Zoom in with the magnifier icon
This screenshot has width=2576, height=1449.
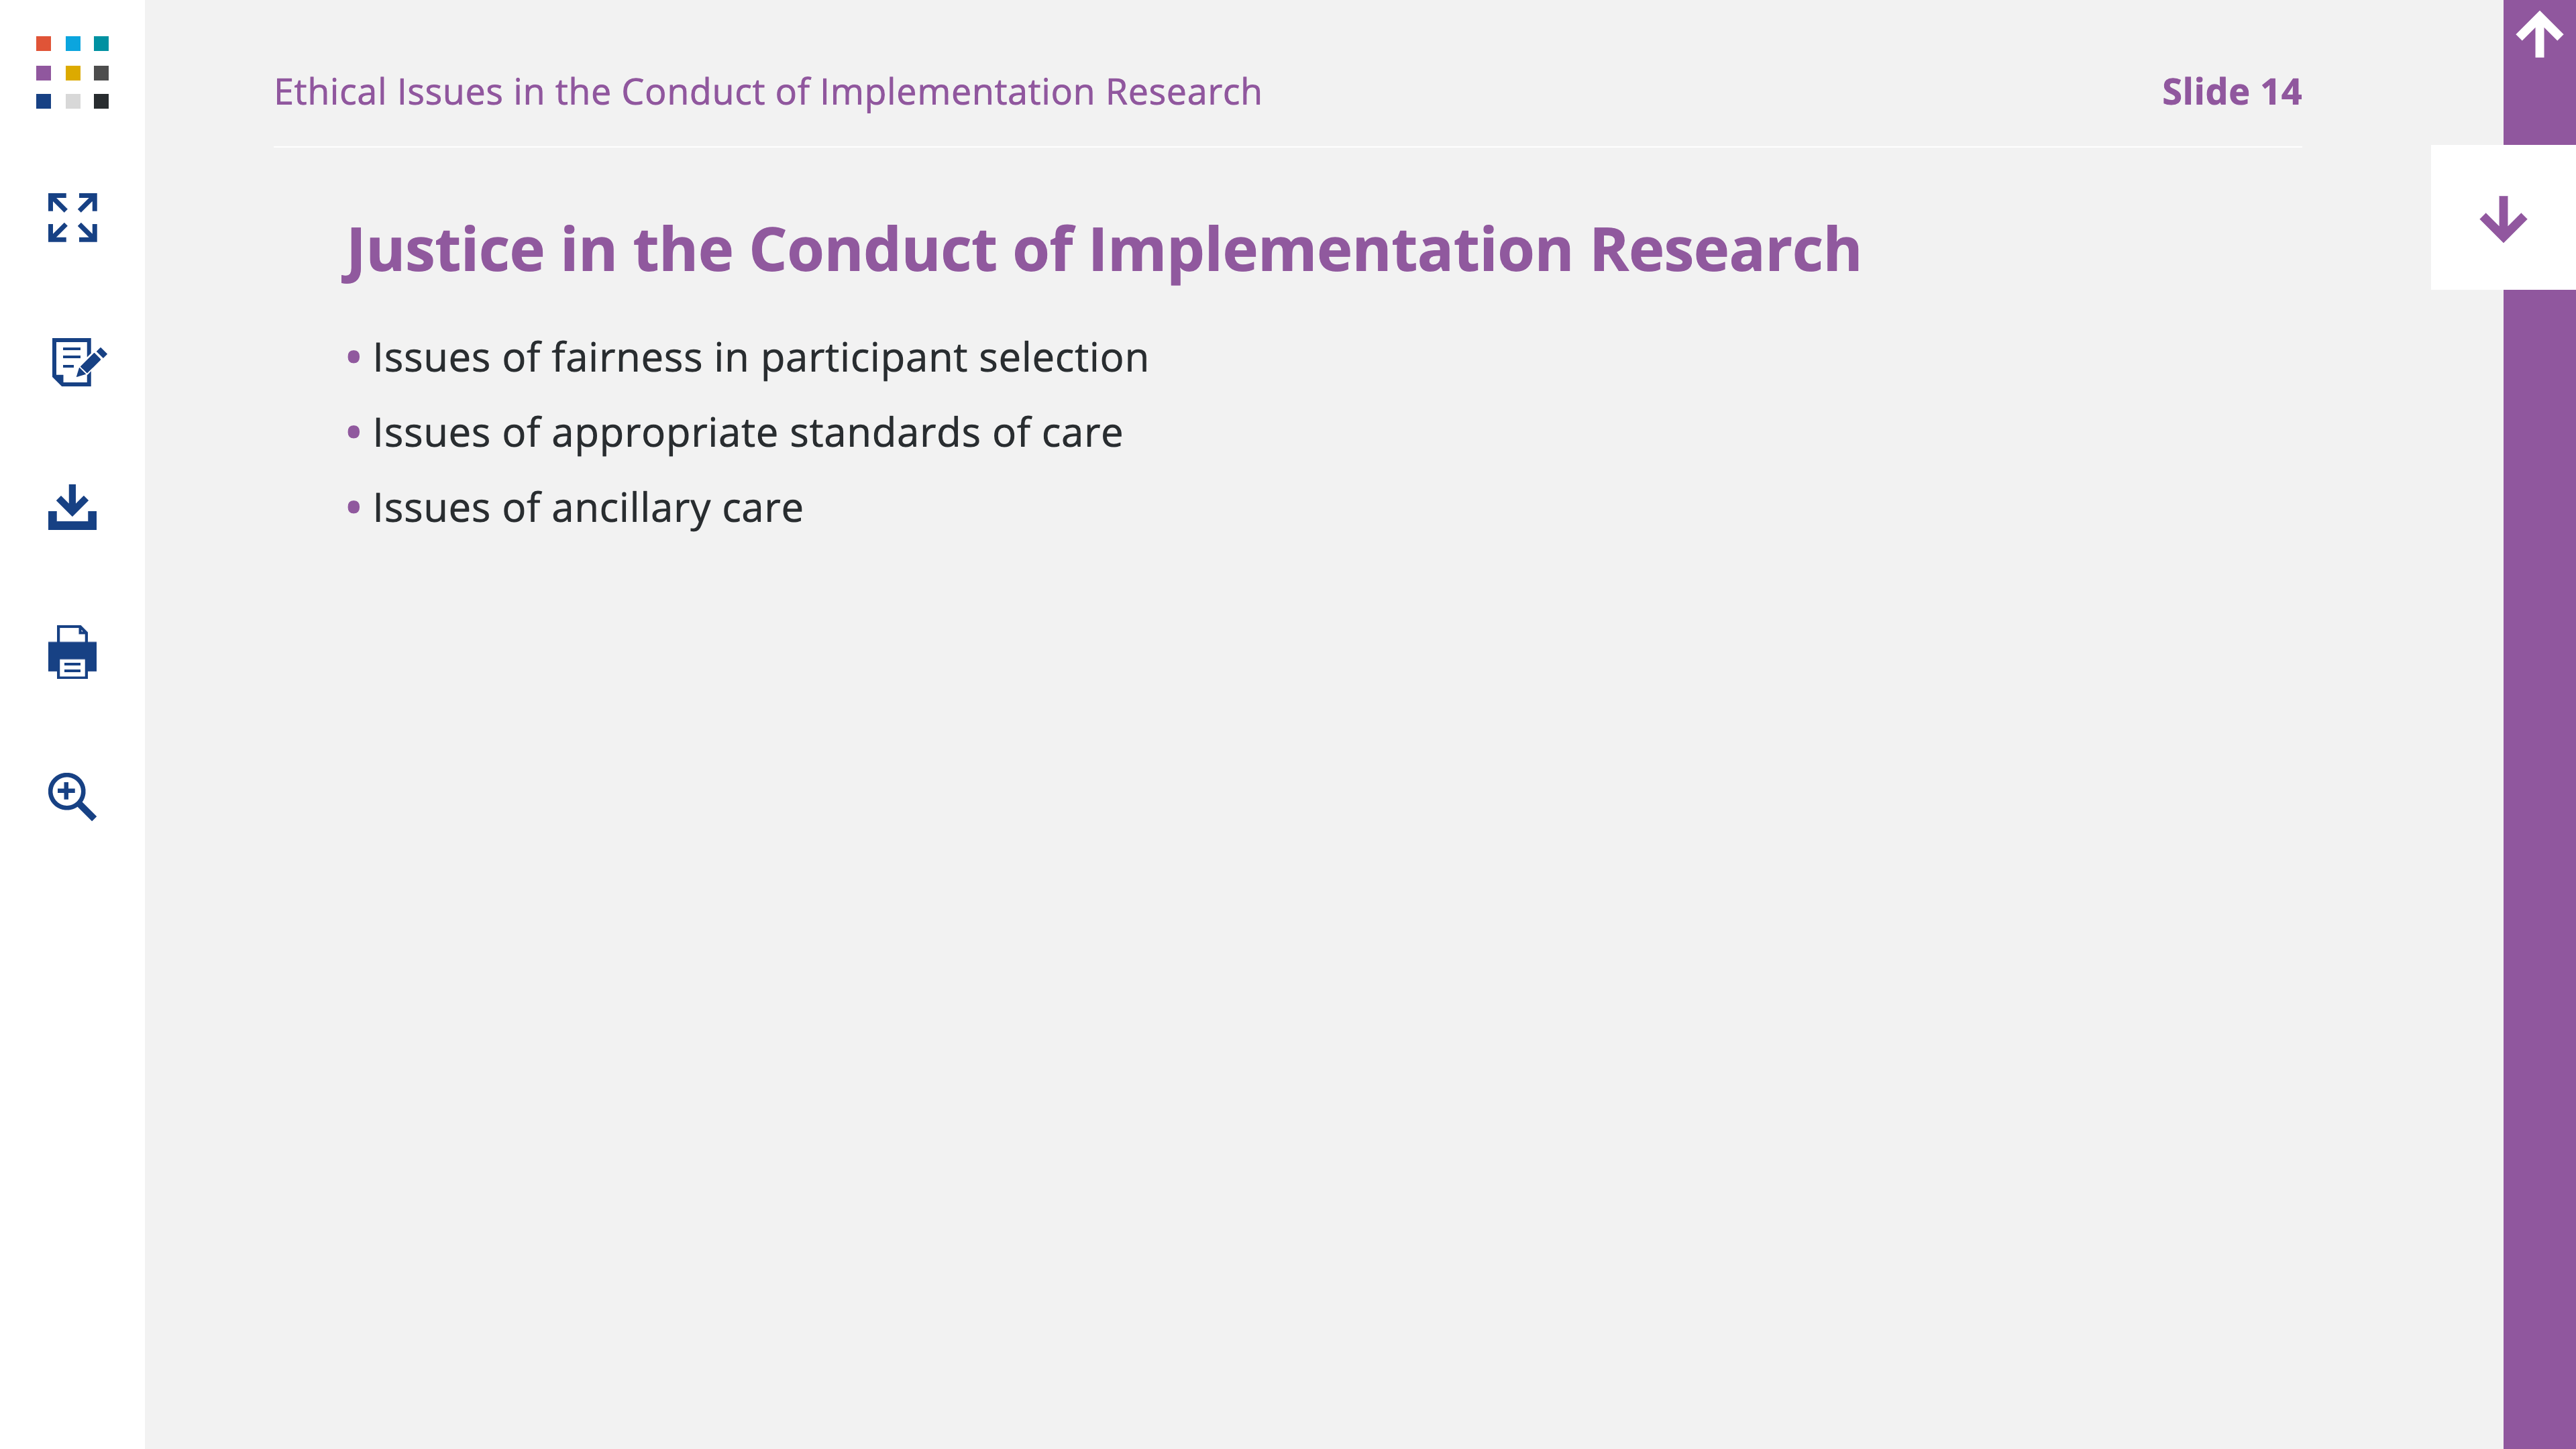pyautogui.click(x=72, y=796)
